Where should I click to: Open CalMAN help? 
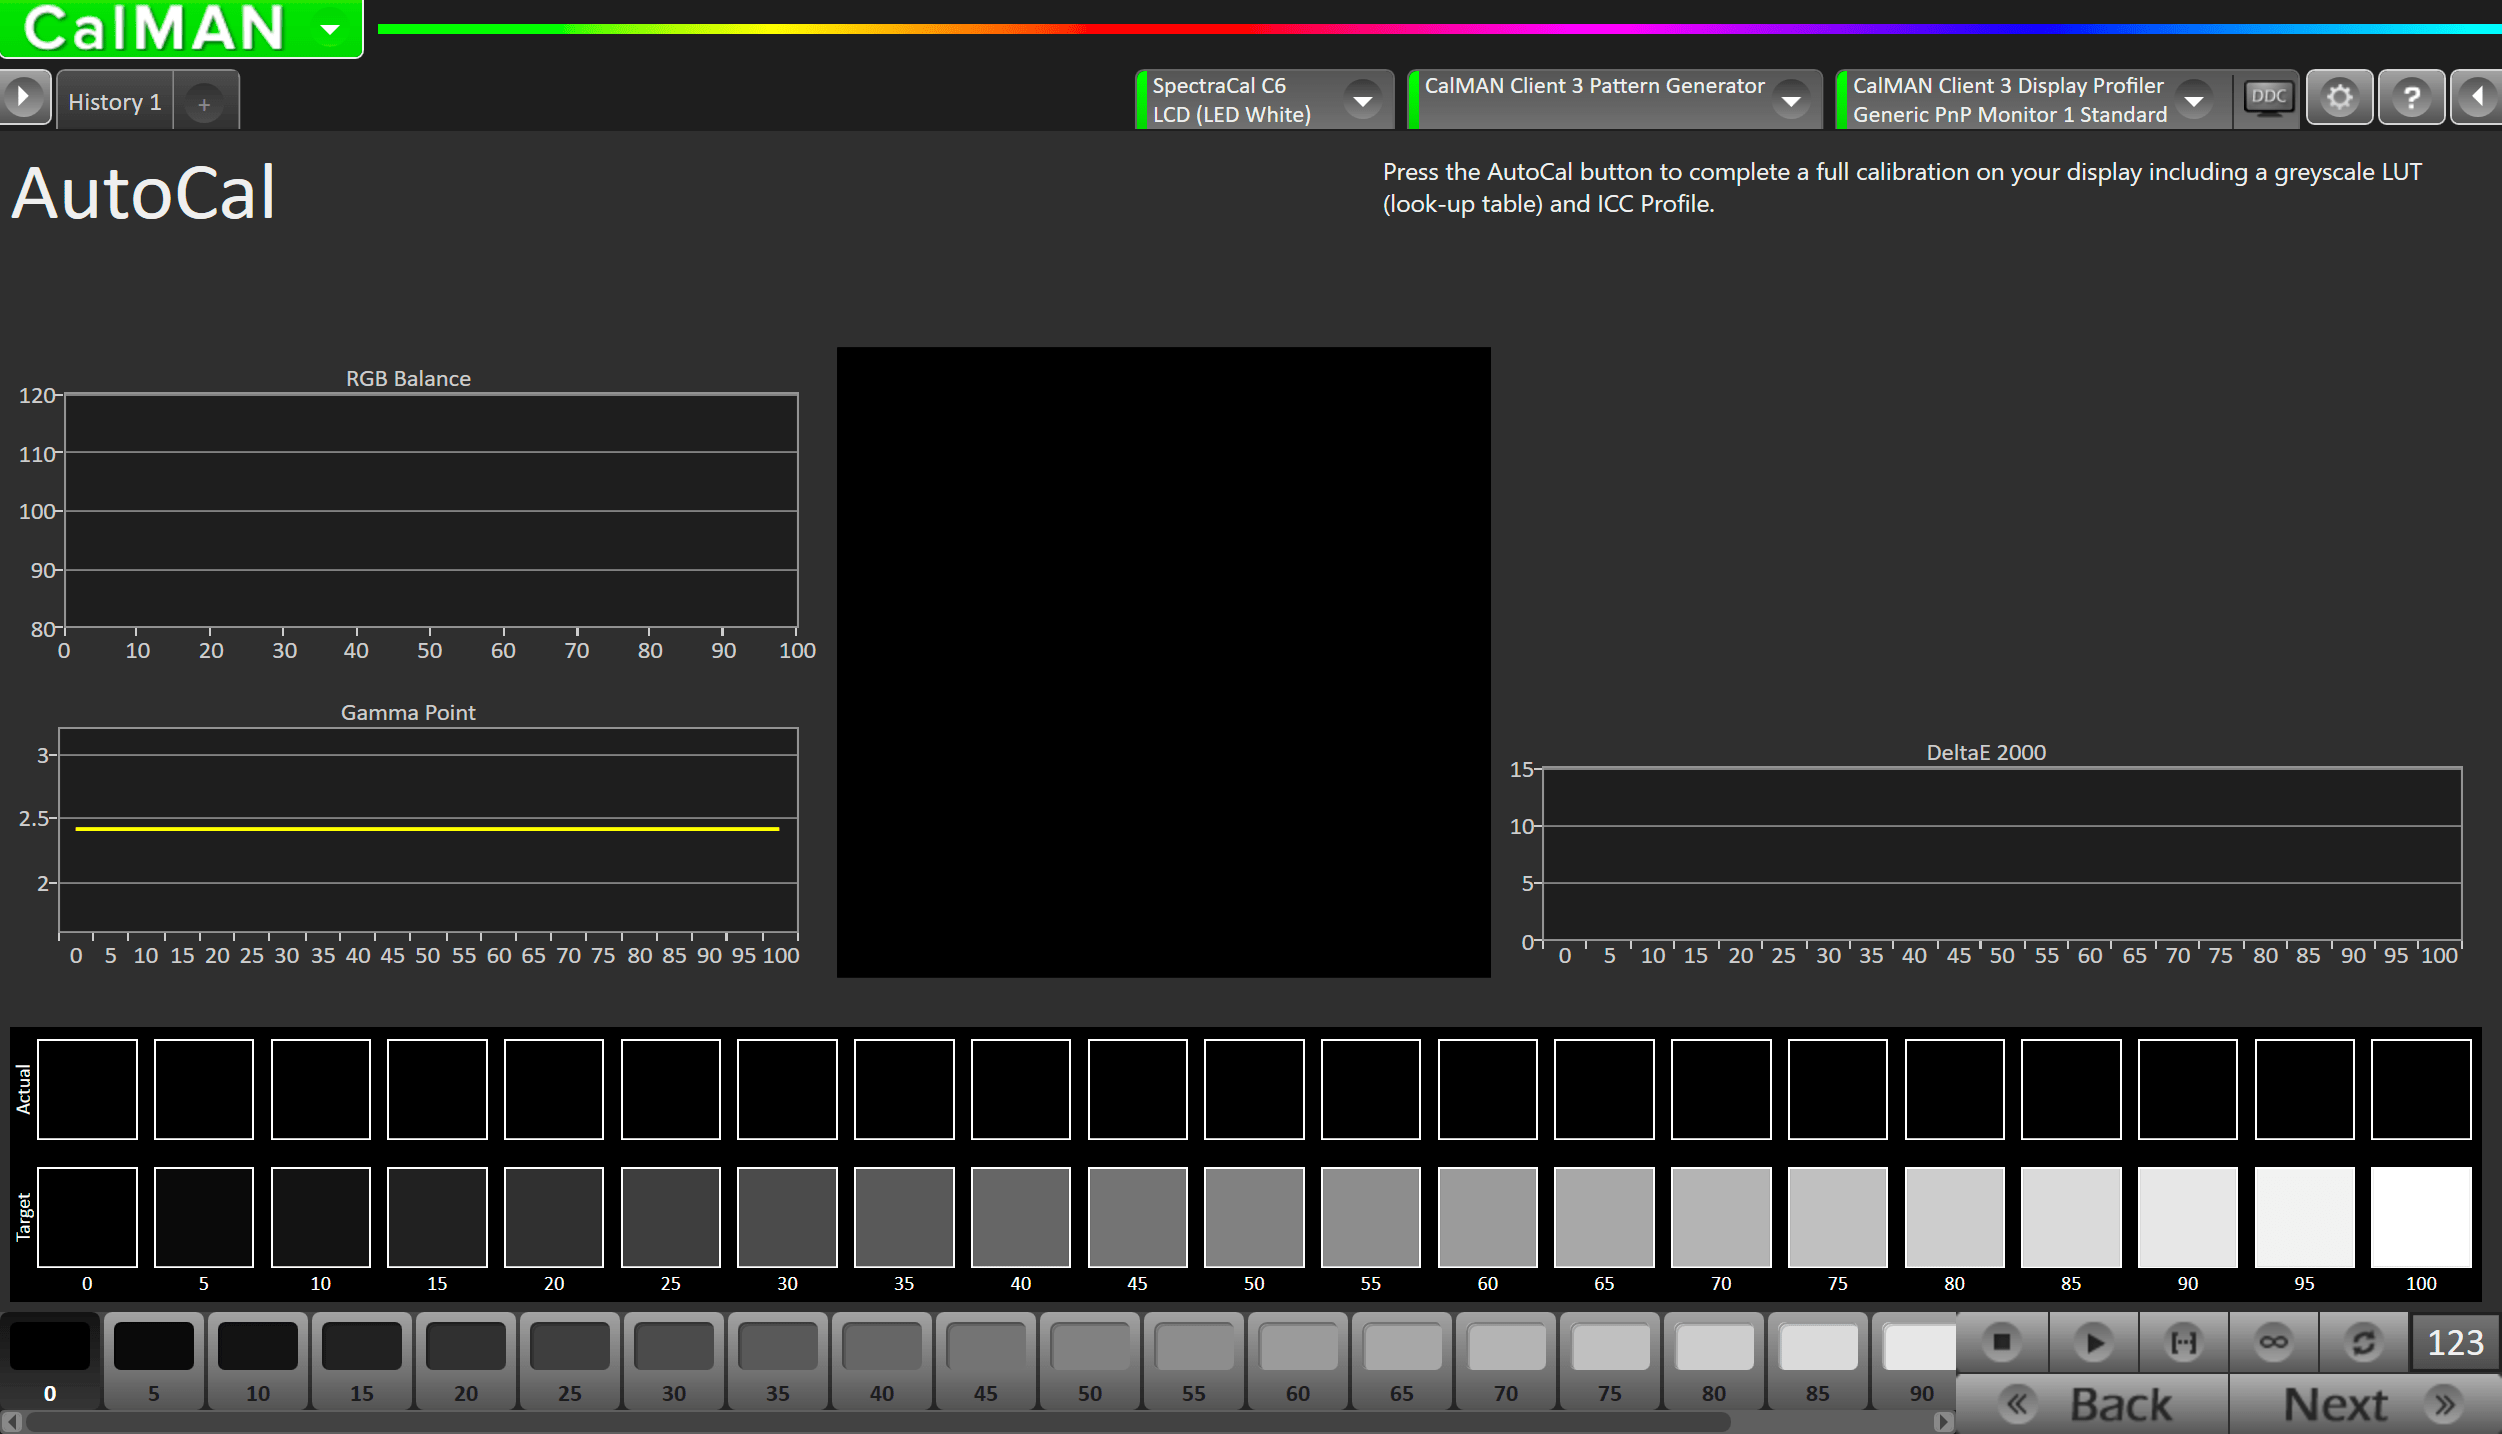[2411, 98]
